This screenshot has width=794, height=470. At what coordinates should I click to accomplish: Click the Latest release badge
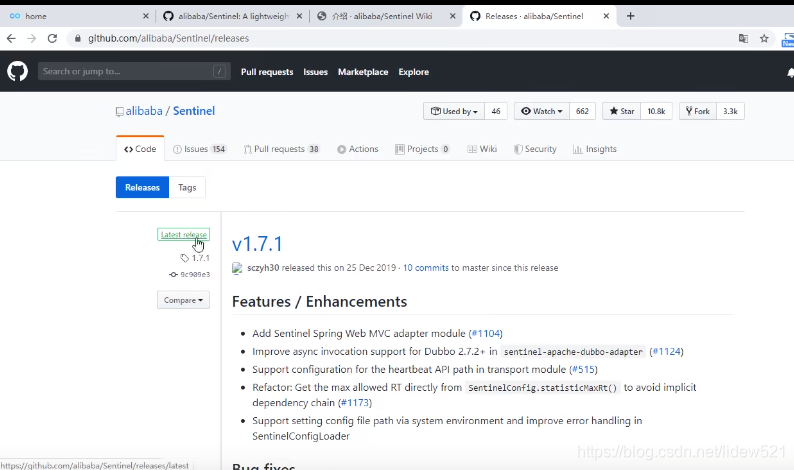coord(183,234)
